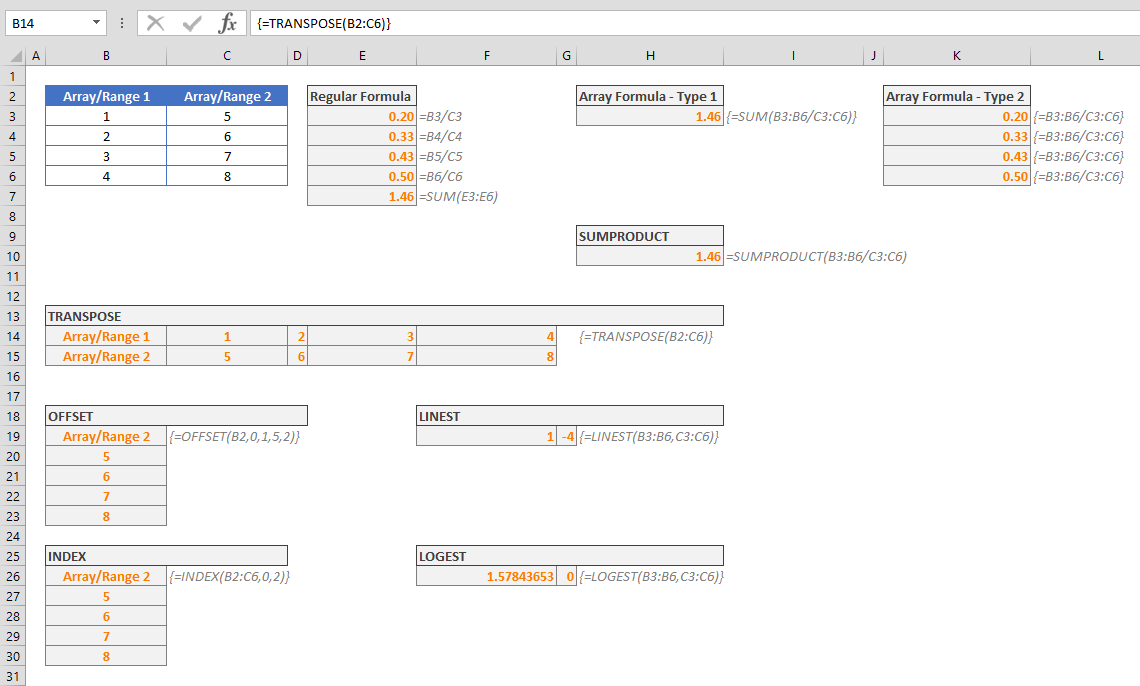Open the Name Box dropdown arrow
Screen dimensions: 1140x686
click(x=96, y=22)
